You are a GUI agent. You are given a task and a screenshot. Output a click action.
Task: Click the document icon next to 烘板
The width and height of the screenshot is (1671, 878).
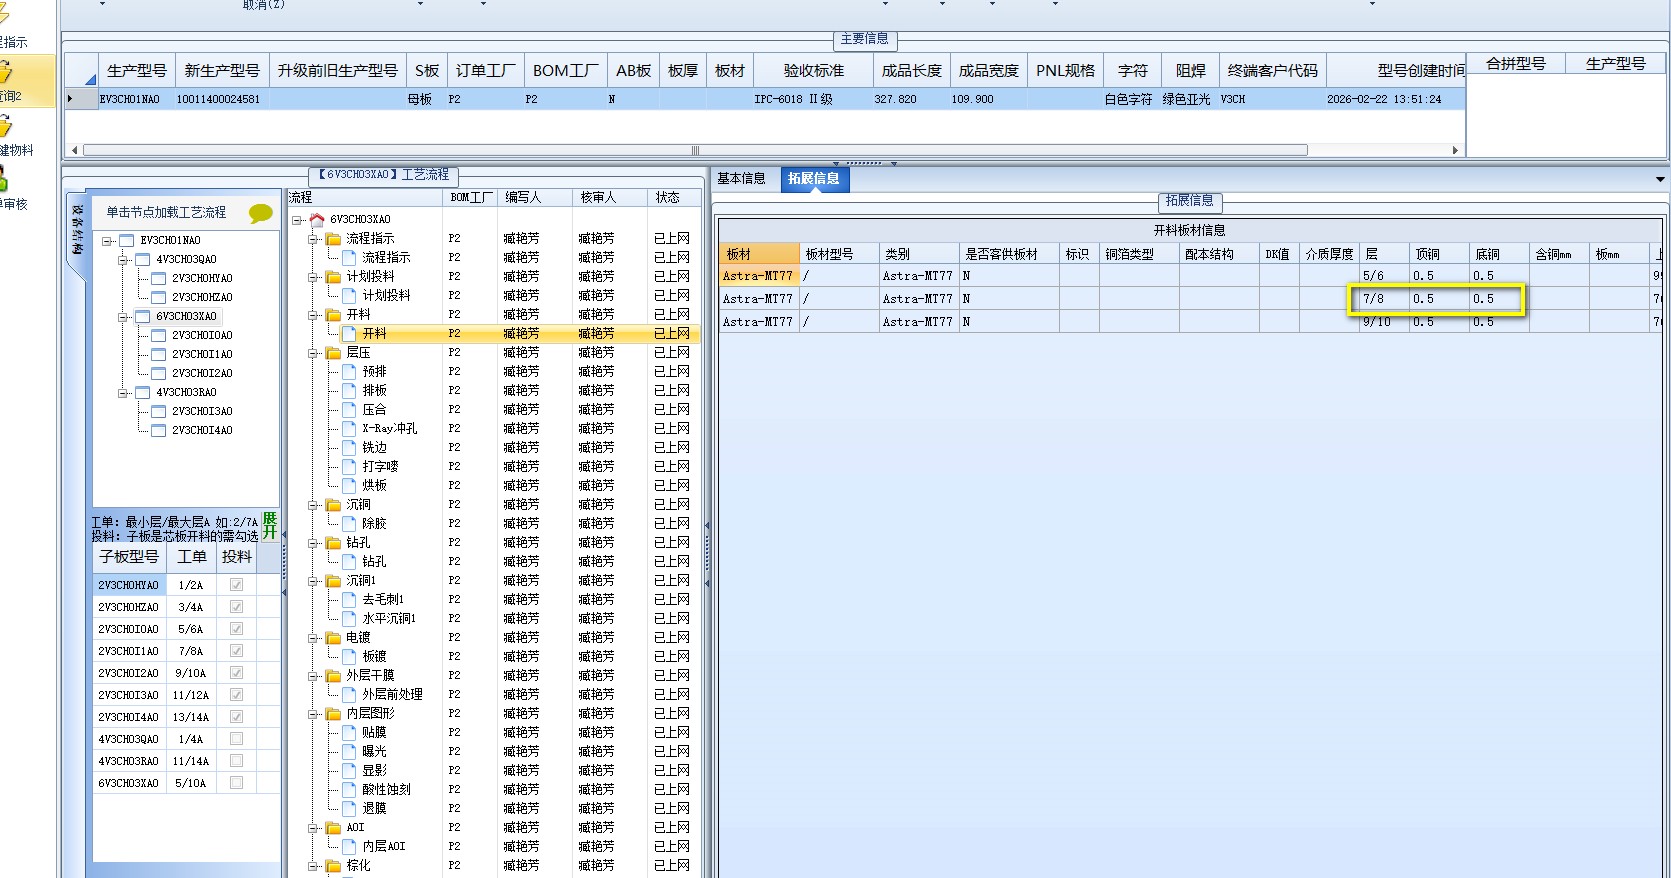(x=349, y=485)
